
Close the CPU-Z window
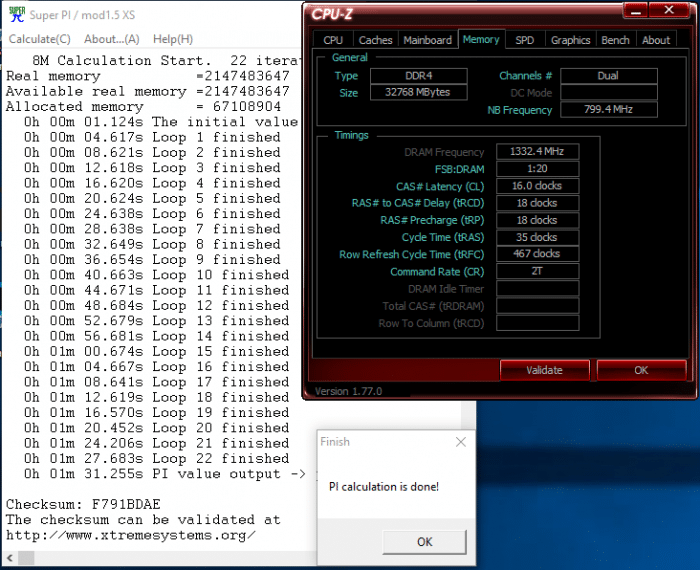pyautogui.click(x=669, y=10)
